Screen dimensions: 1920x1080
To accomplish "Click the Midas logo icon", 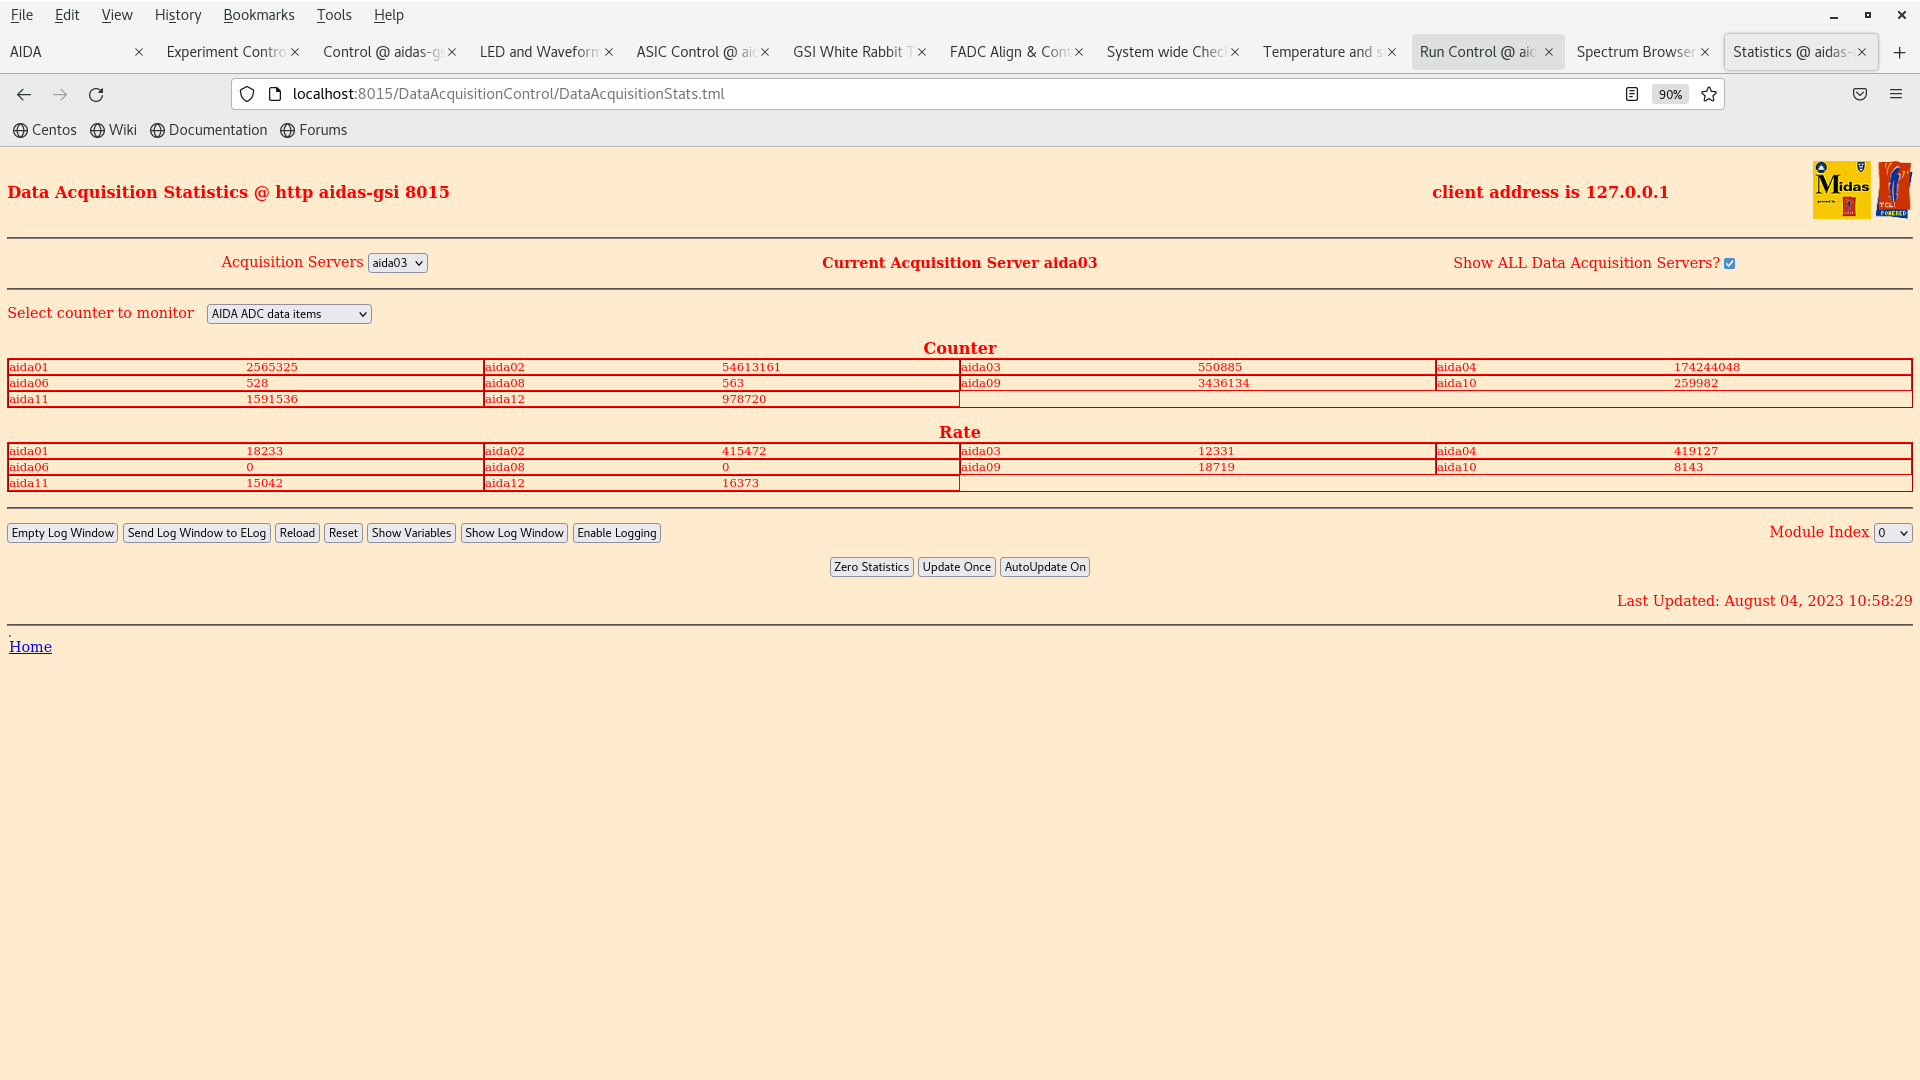I will (x=1841, y=189).
